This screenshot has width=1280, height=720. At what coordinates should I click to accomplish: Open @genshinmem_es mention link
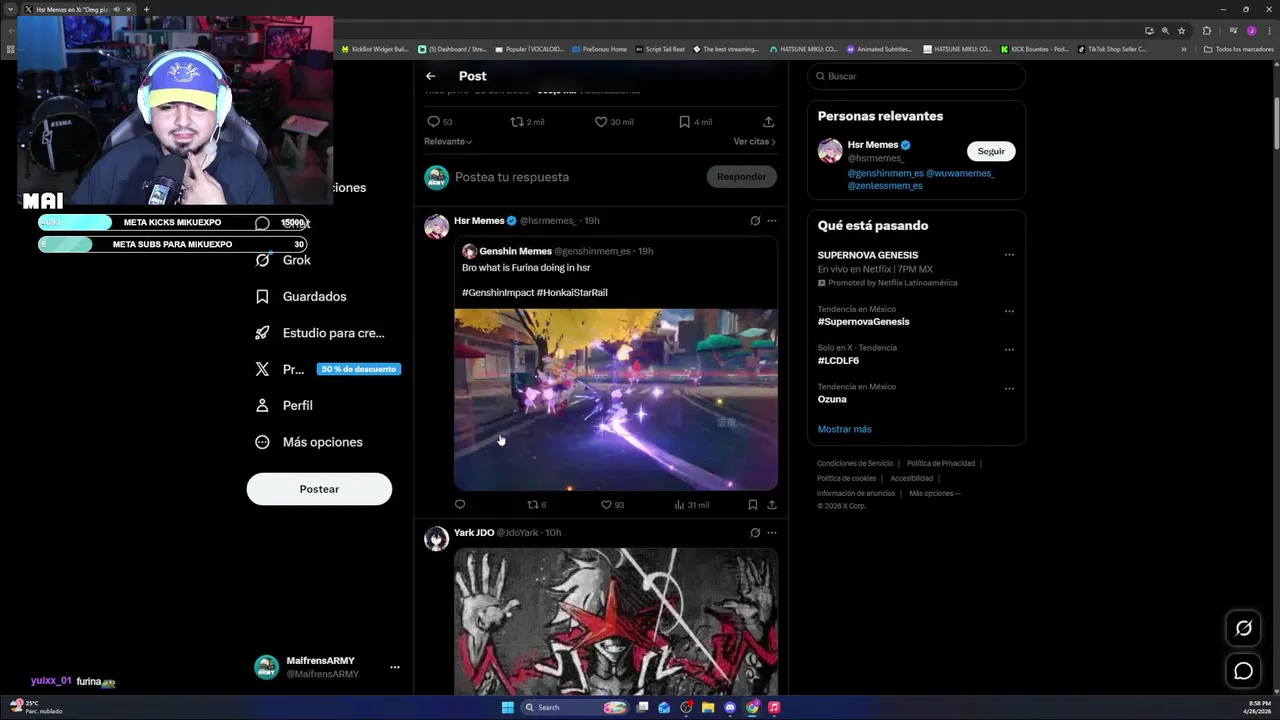(885, 173)
